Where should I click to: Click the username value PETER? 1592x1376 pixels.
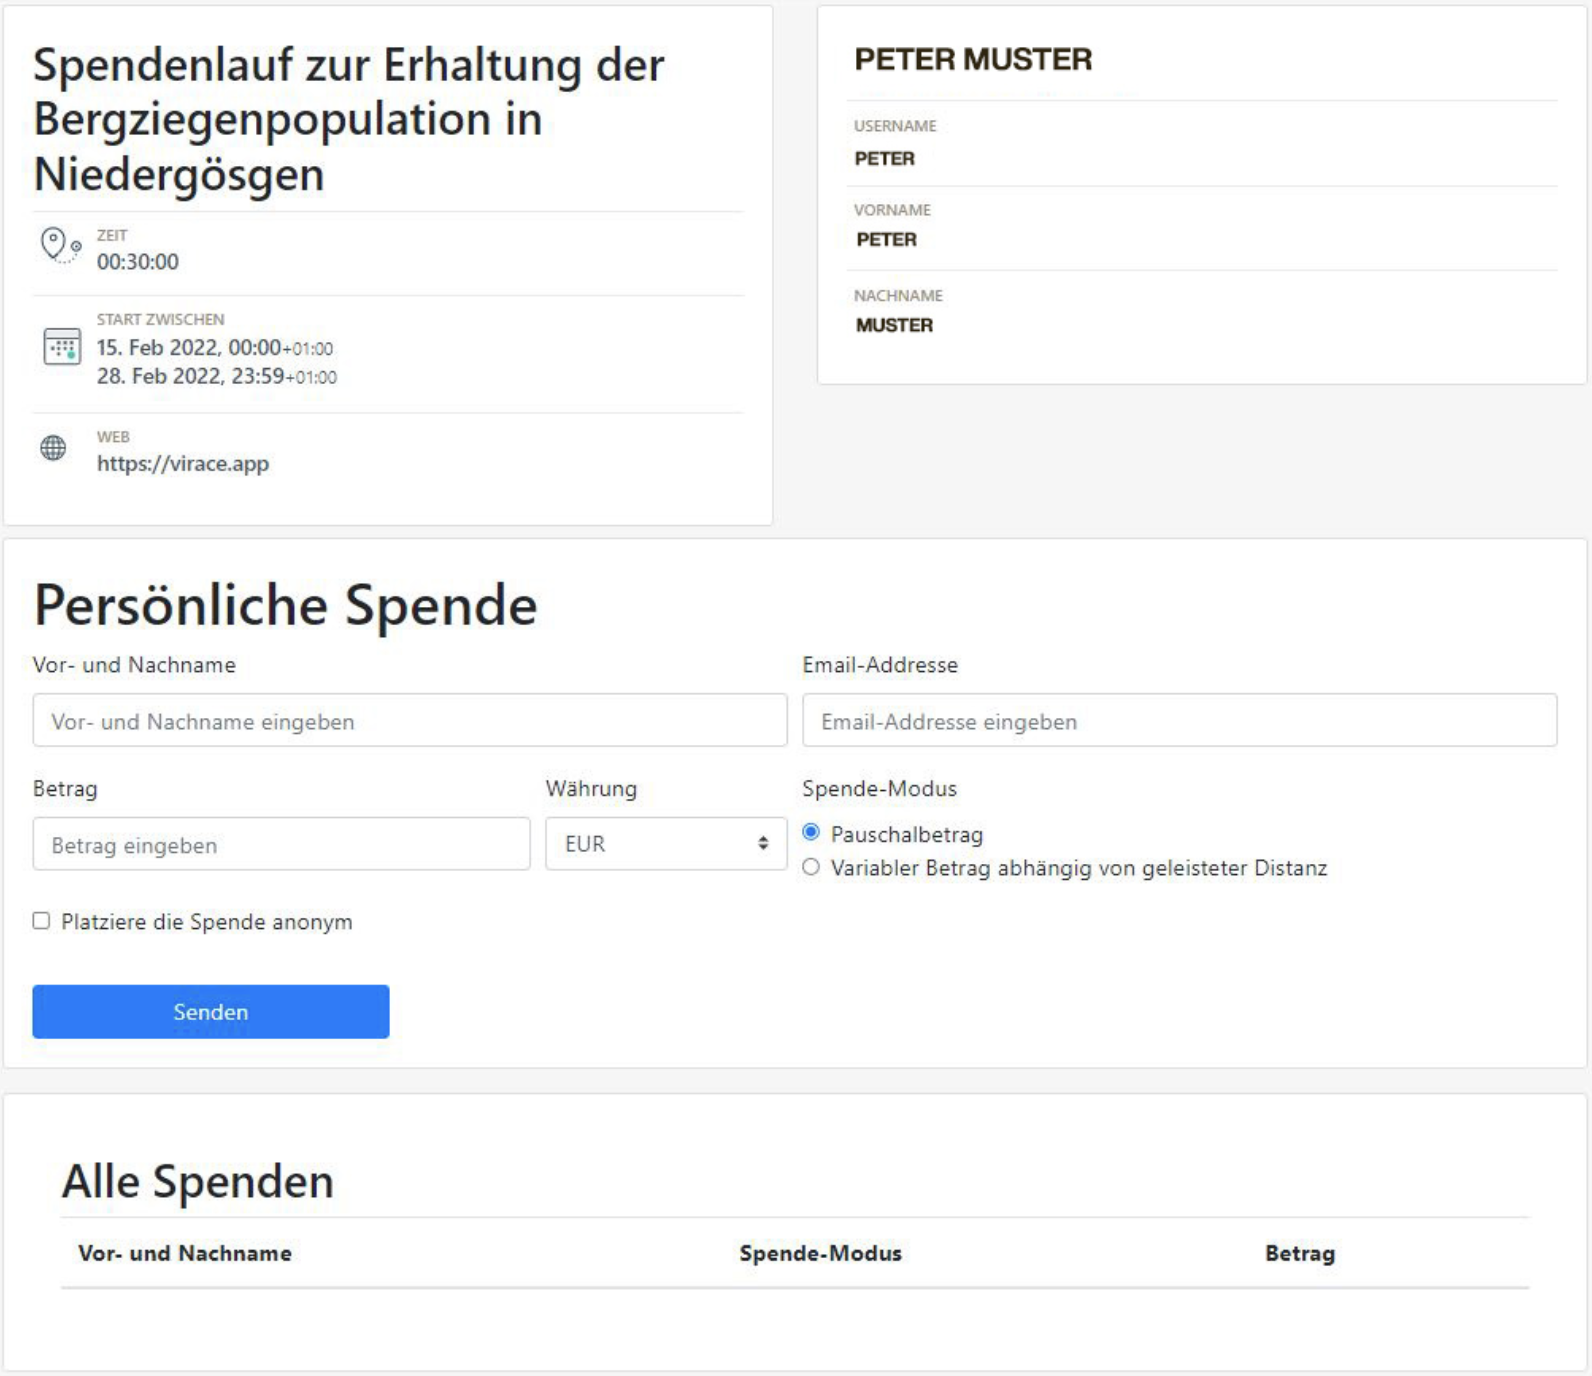884,159
